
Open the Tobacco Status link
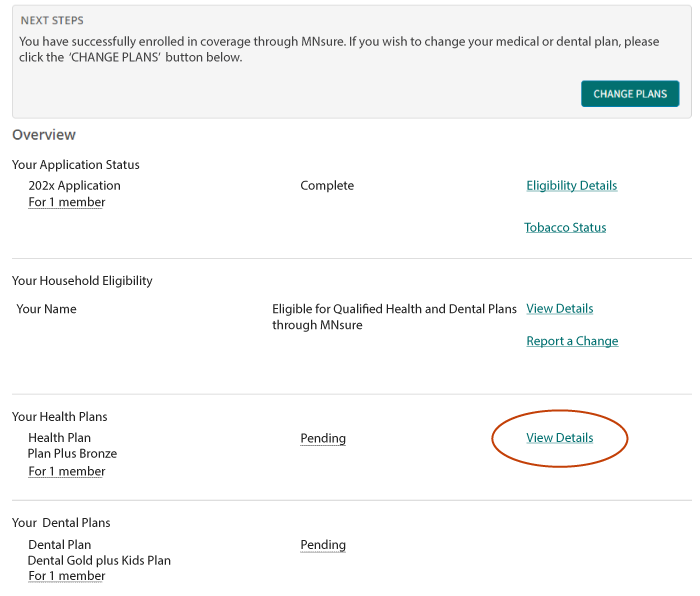click(565, 228)
